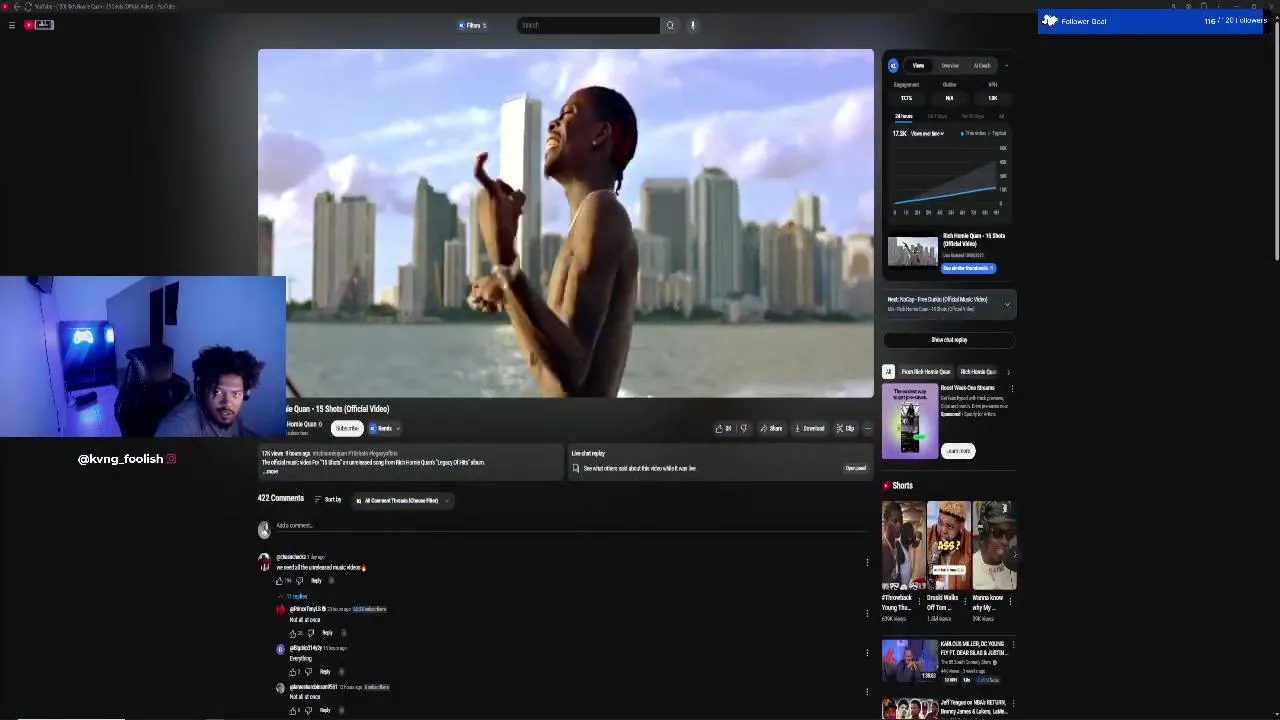Switch to the Overview tab
The height and width of the screenshot is (720, 1280).
950,66
